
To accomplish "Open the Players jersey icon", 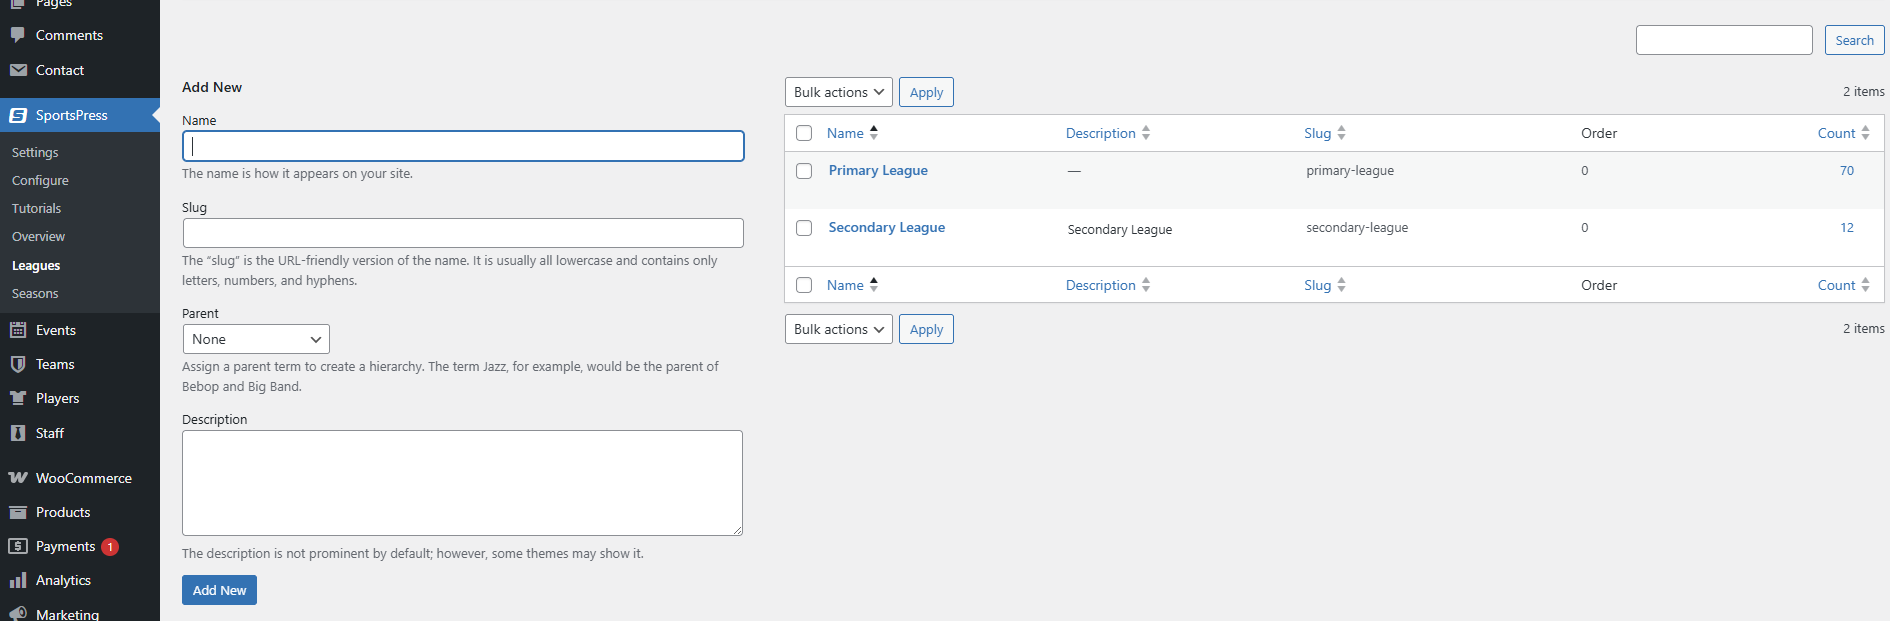I will [18, 398].
